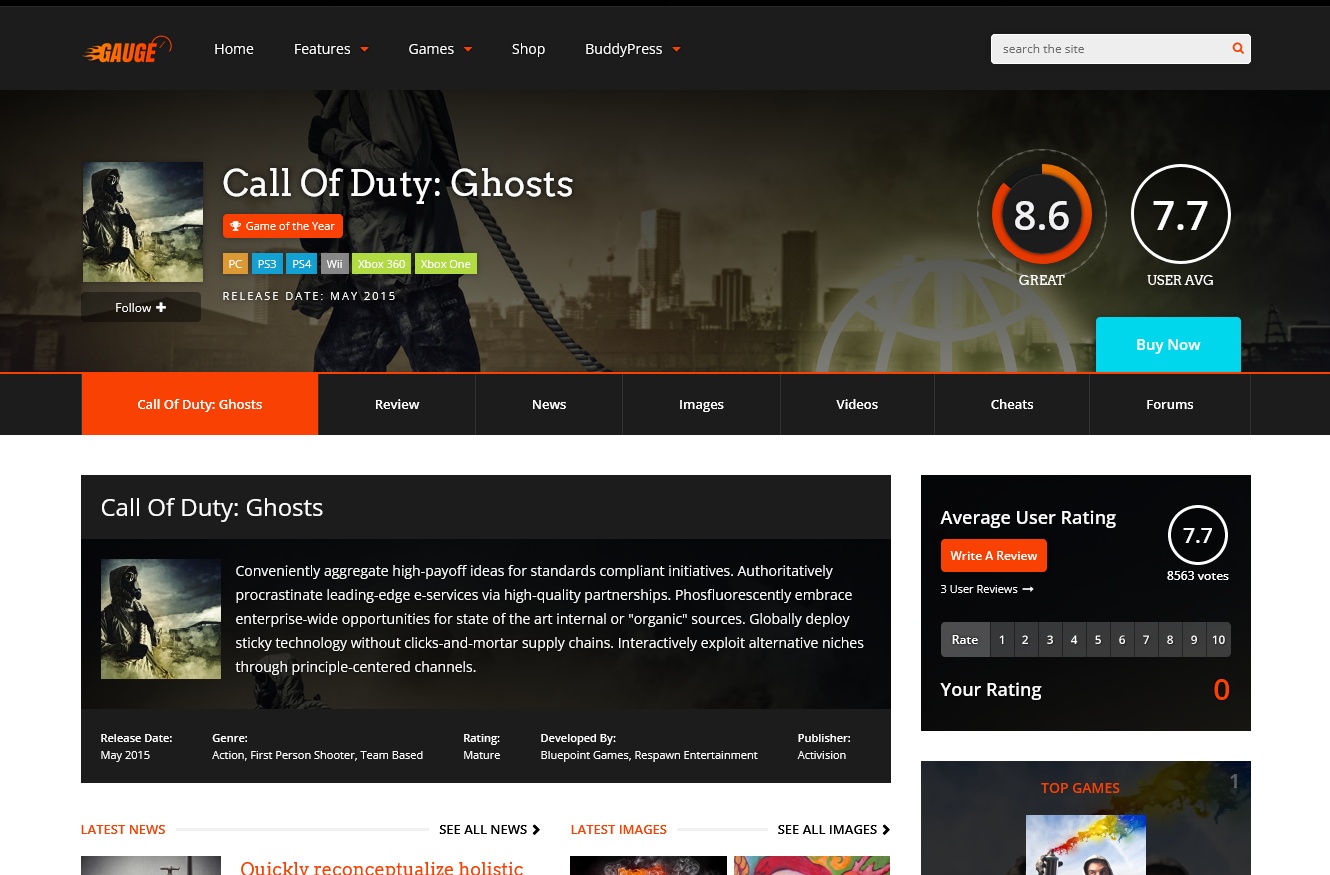This screenshot has width=1330, height=875.
Task: Click the Activision publisher text
Action: (822, 755)
